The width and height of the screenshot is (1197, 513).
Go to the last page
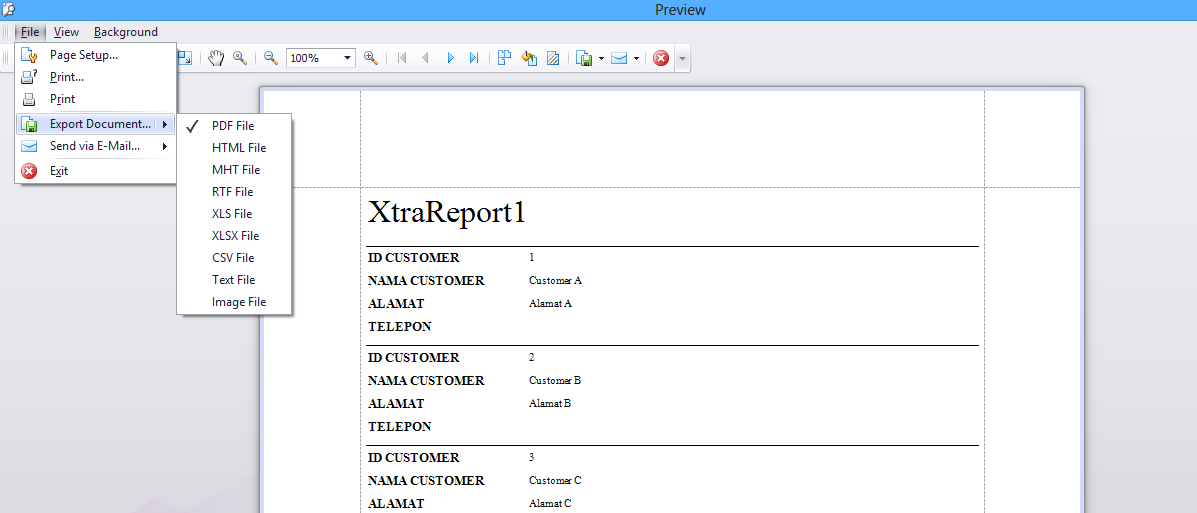pos(473,58)
